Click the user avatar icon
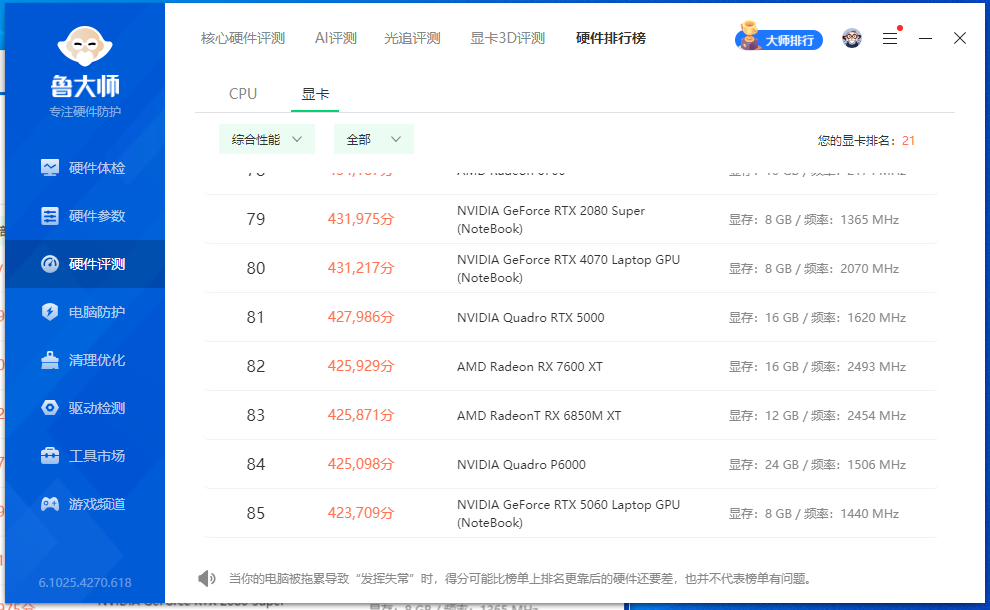Viewport: 990px width, 610px height. point(852,39)
